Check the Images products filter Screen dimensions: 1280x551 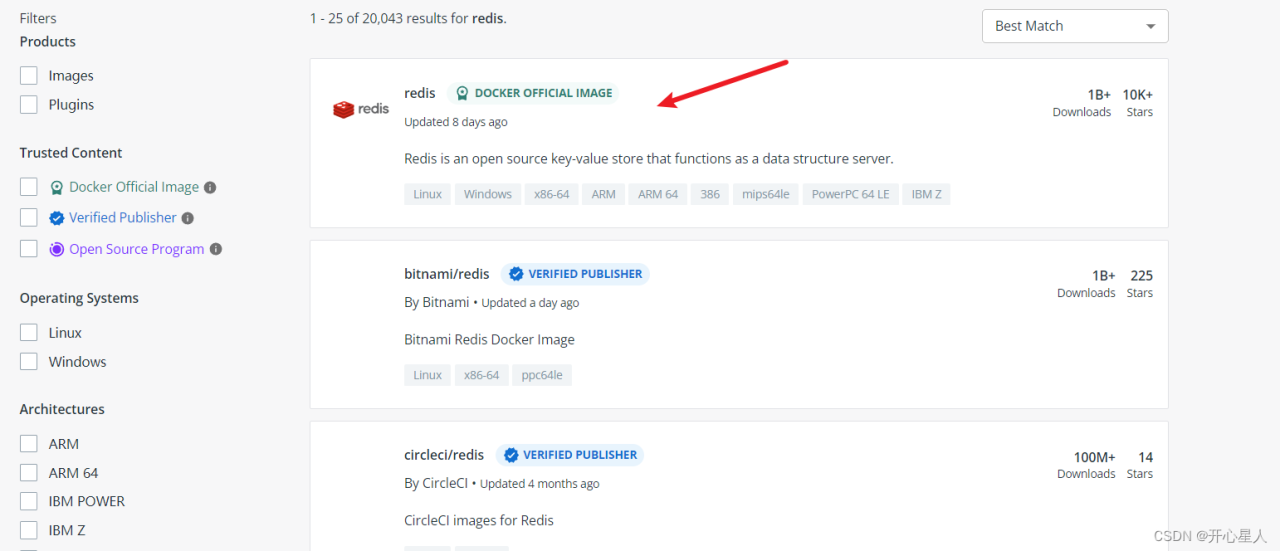click(x=29, y=76)
